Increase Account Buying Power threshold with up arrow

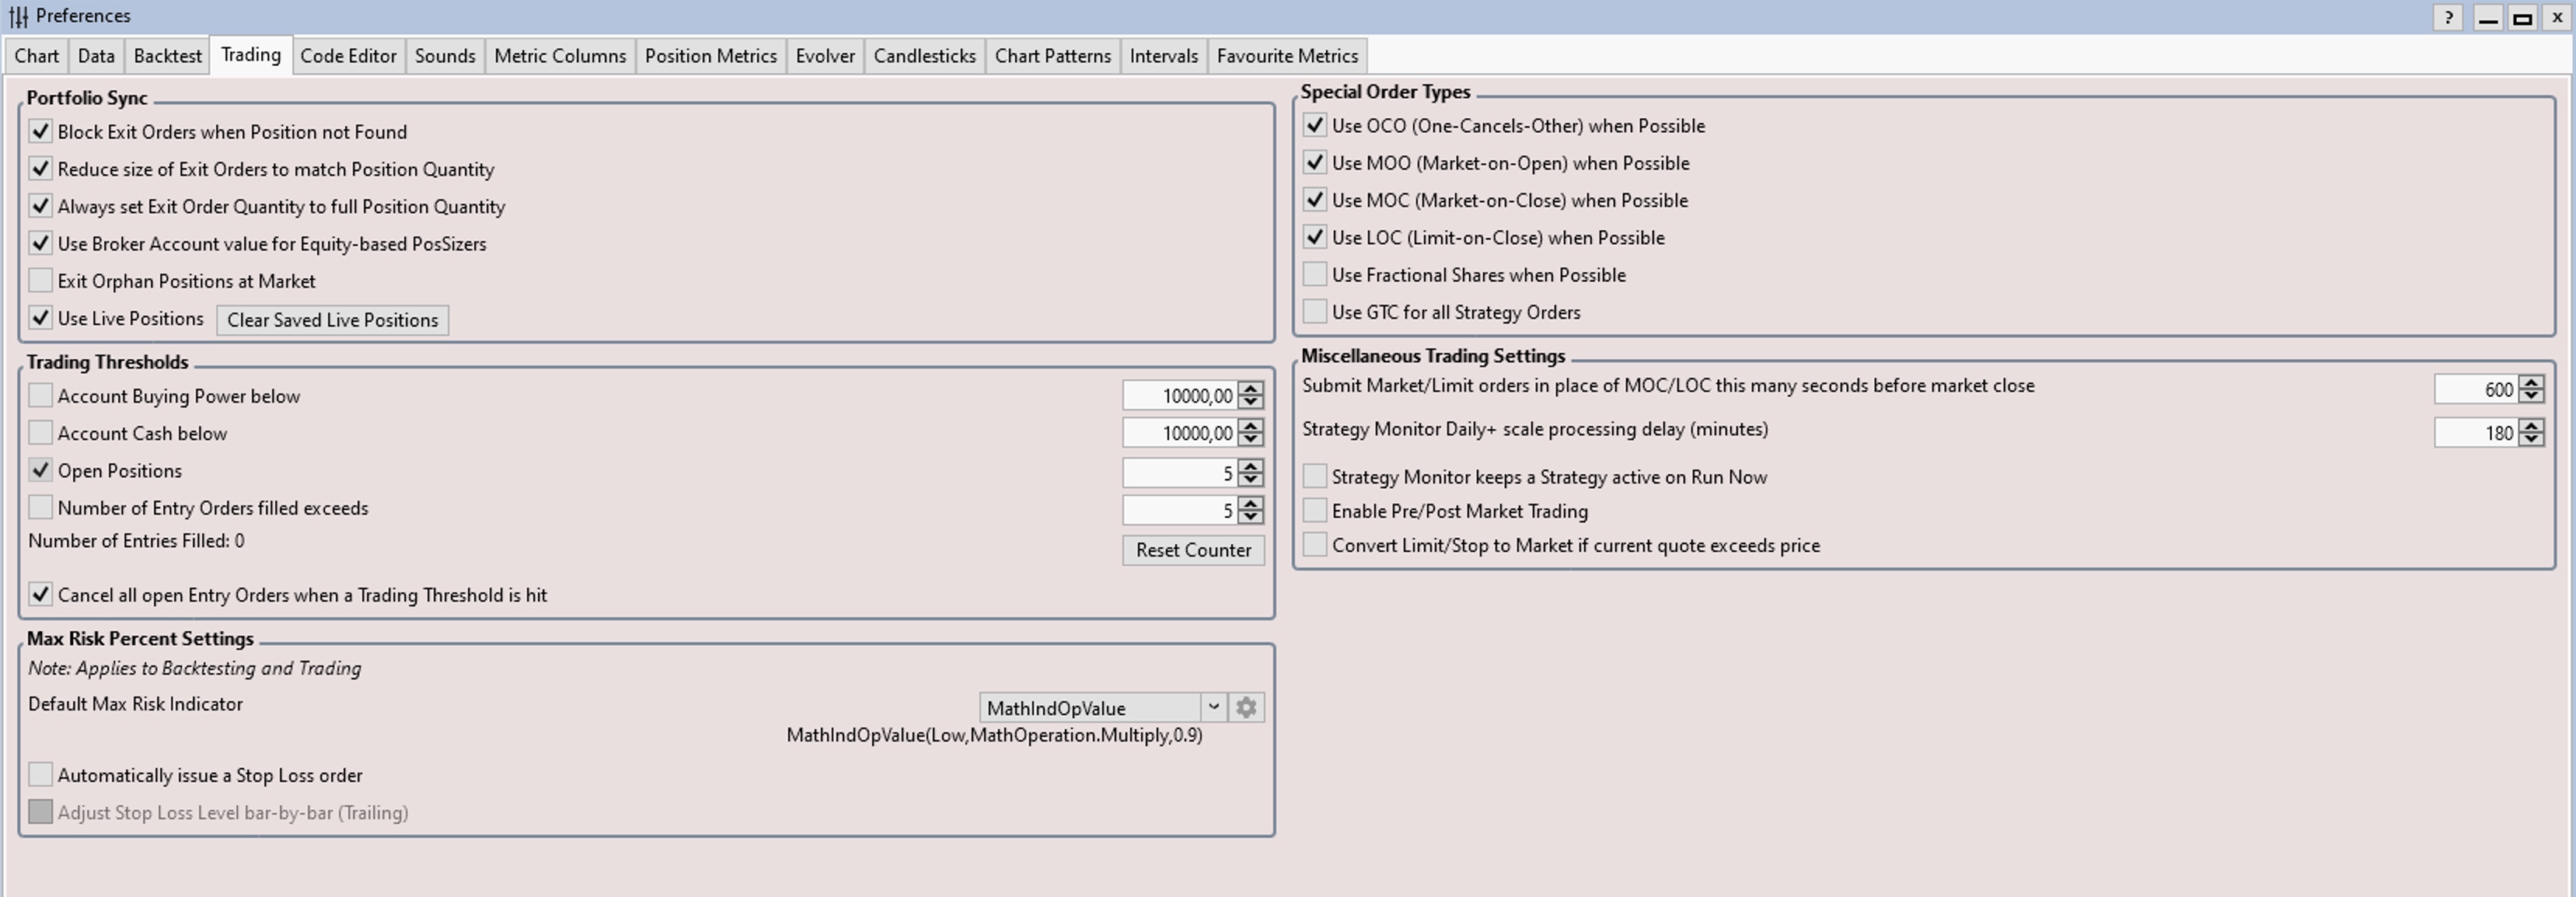1250,389
